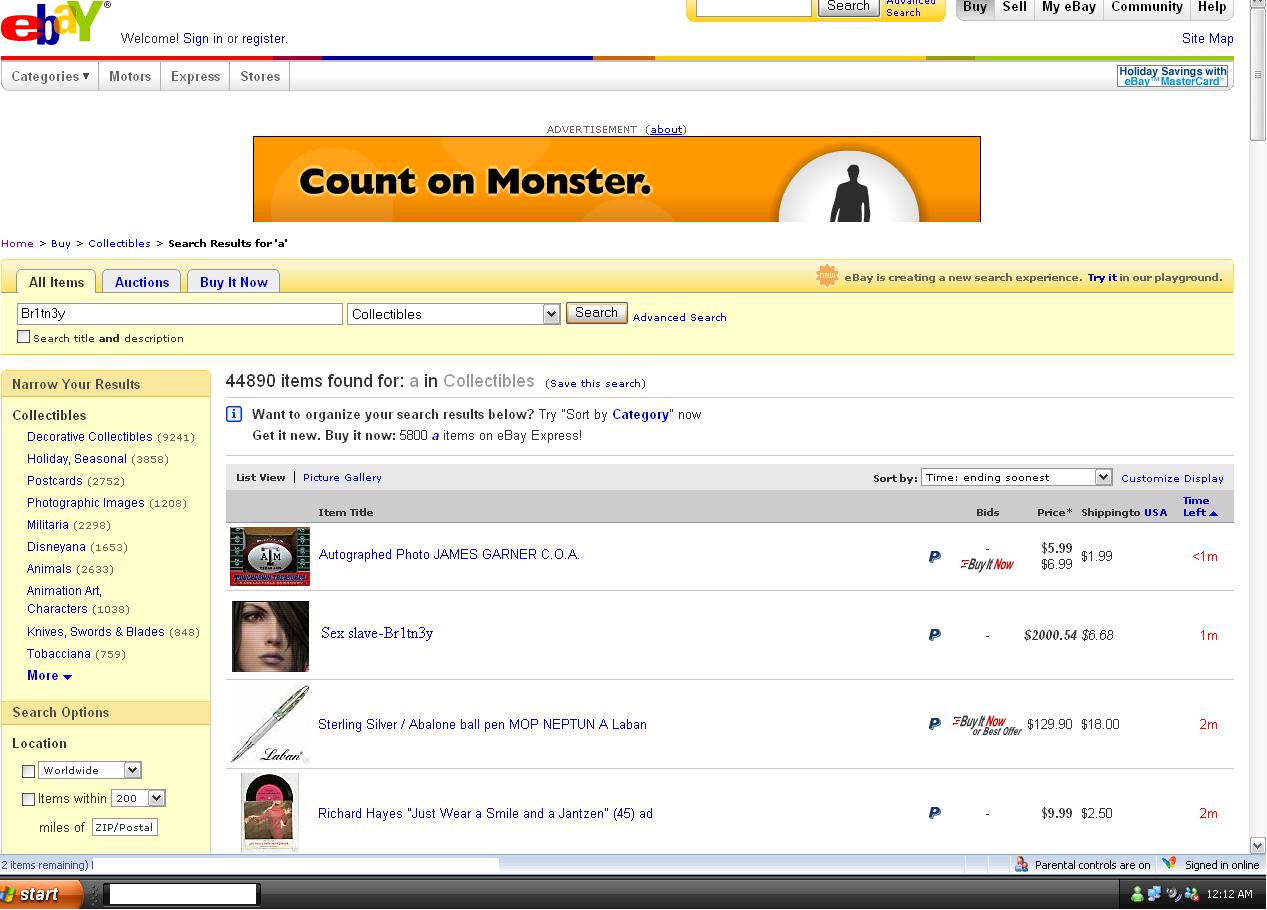Click Collectibles breadcrumb link

pyautogui.click(x=119, y=243)
